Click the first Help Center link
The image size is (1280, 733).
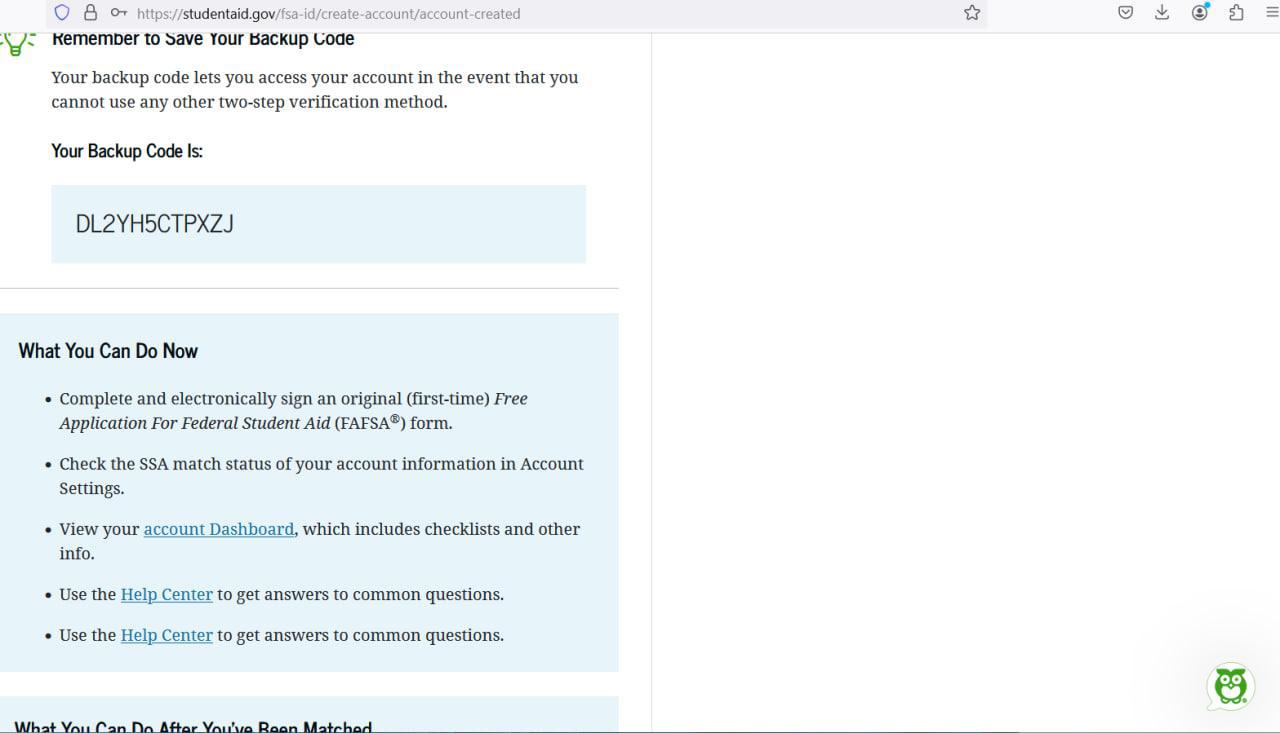click(166, 594)
